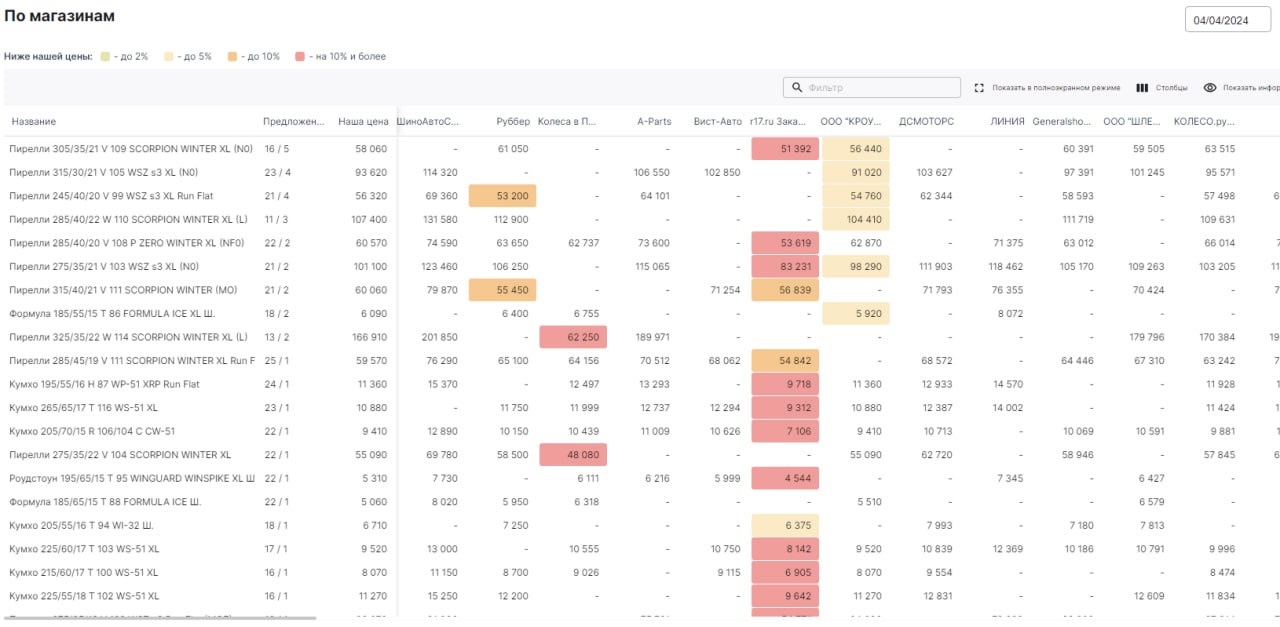Viewport: 1280px width, 627px height.
Task: Open row Кумхо 195/55/16 H 87 WP-51 XRP Run Flat
Action: click(104, 384)
